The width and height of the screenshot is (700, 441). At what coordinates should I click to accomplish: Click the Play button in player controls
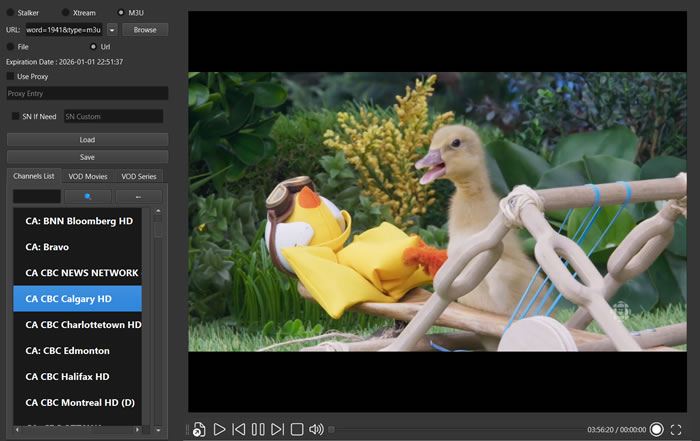(220, 429)
